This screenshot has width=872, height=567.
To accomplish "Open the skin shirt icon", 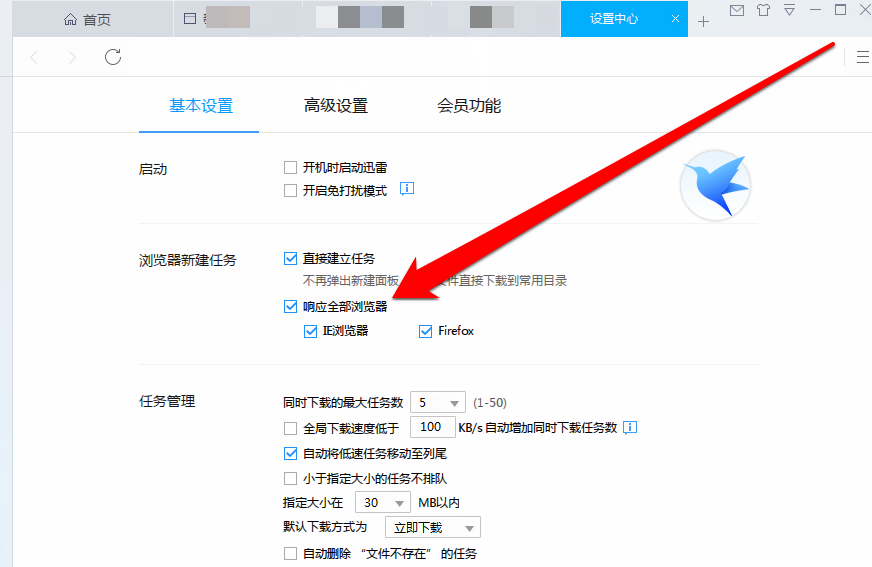I will pyautogui.click(x=764, y=10).
